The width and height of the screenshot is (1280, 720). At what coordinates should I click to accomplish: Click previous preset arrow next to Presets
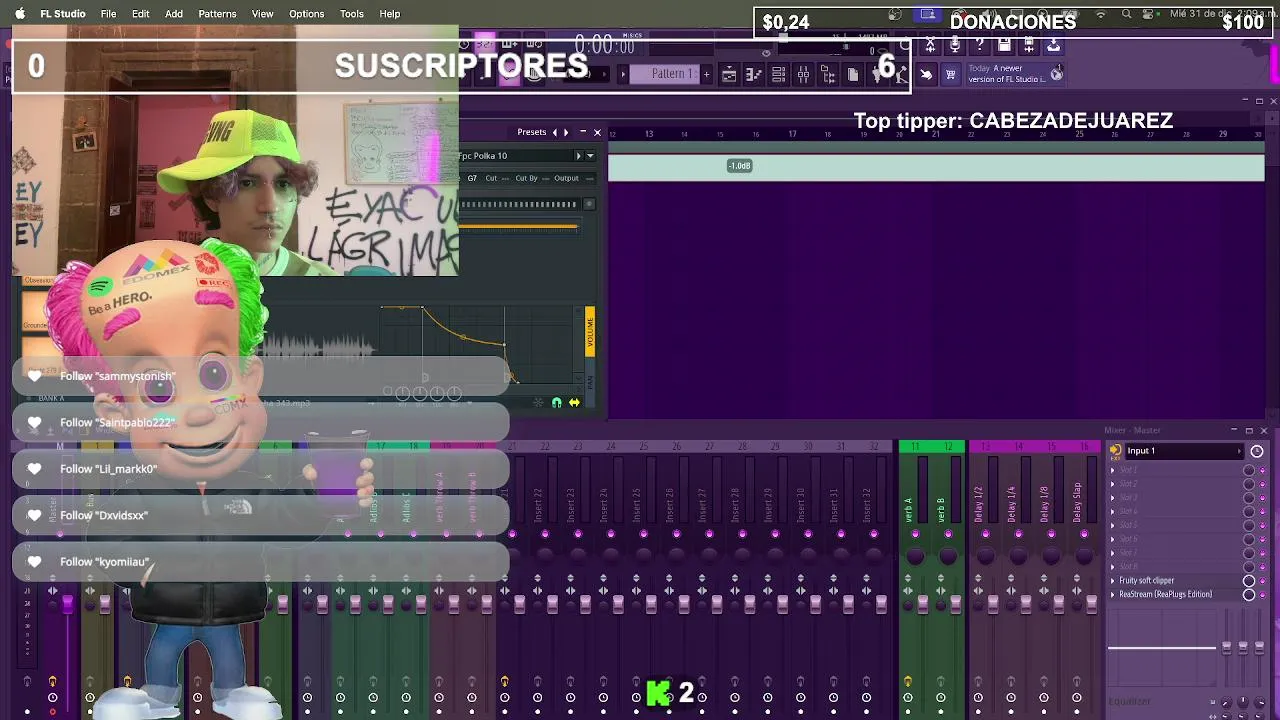click(555, 132)
